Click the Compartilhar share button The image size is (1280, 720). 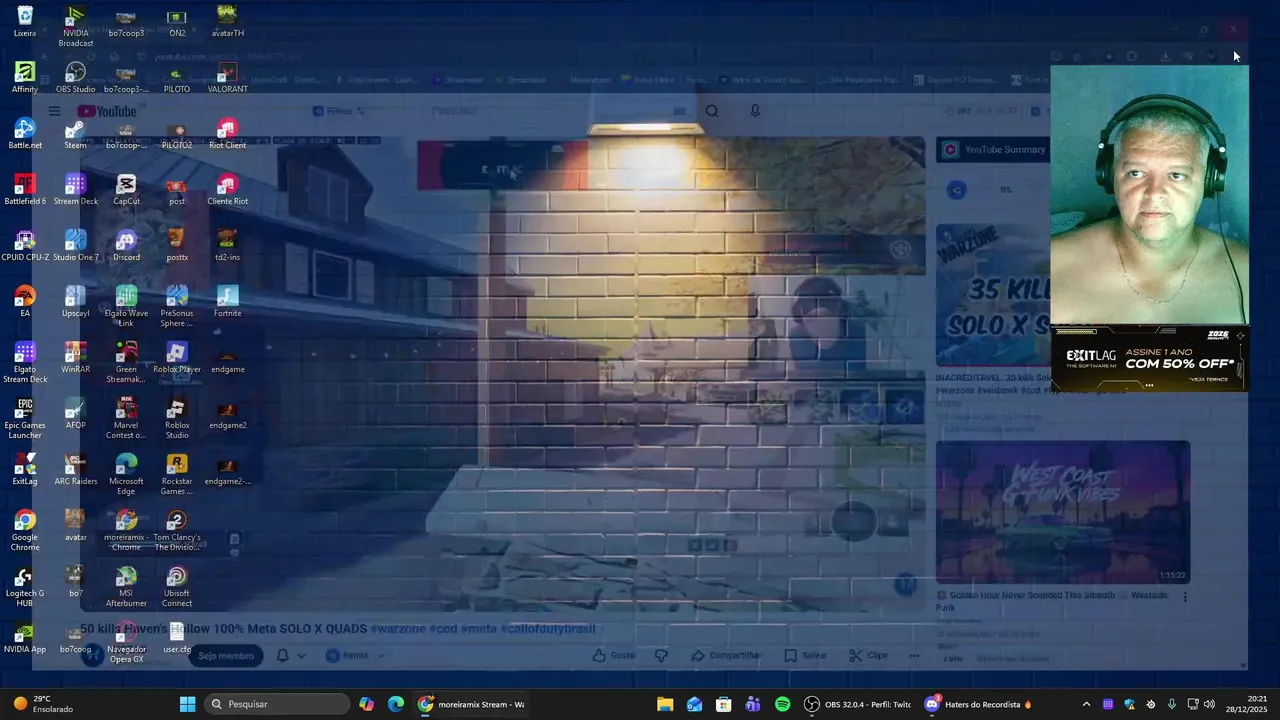pos(726,656)
